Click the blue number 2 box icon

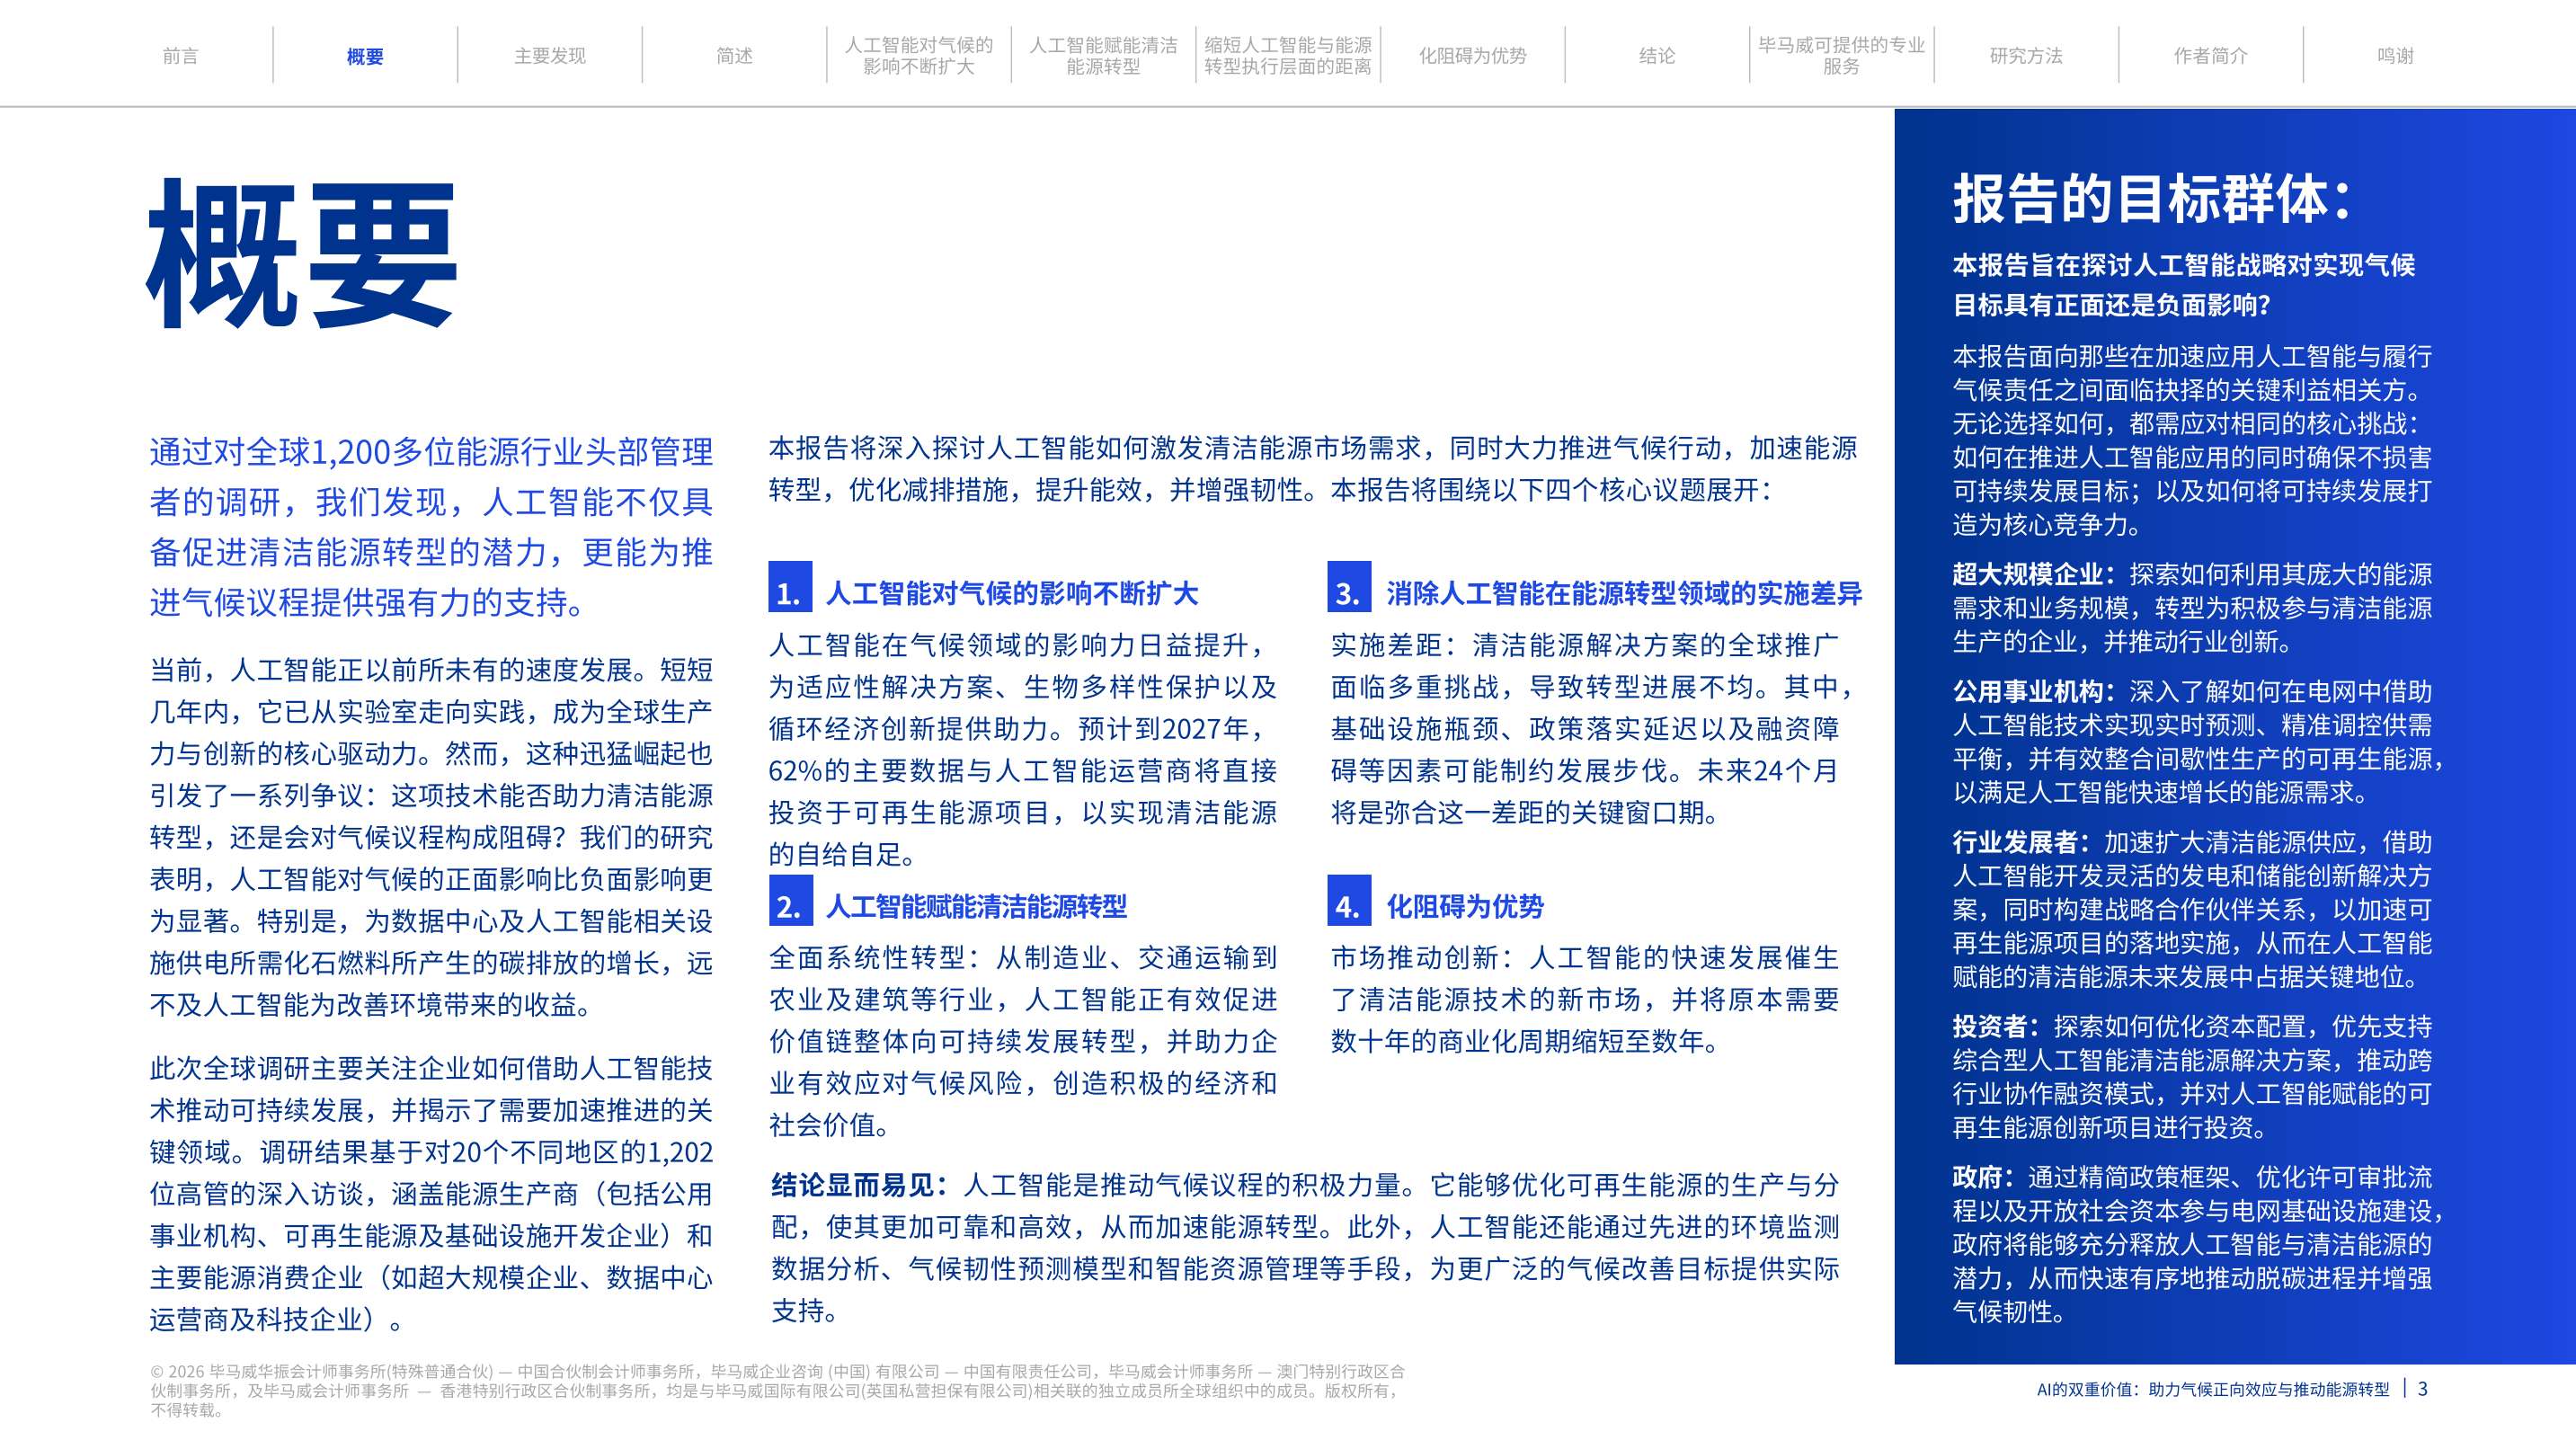point(789,901)
